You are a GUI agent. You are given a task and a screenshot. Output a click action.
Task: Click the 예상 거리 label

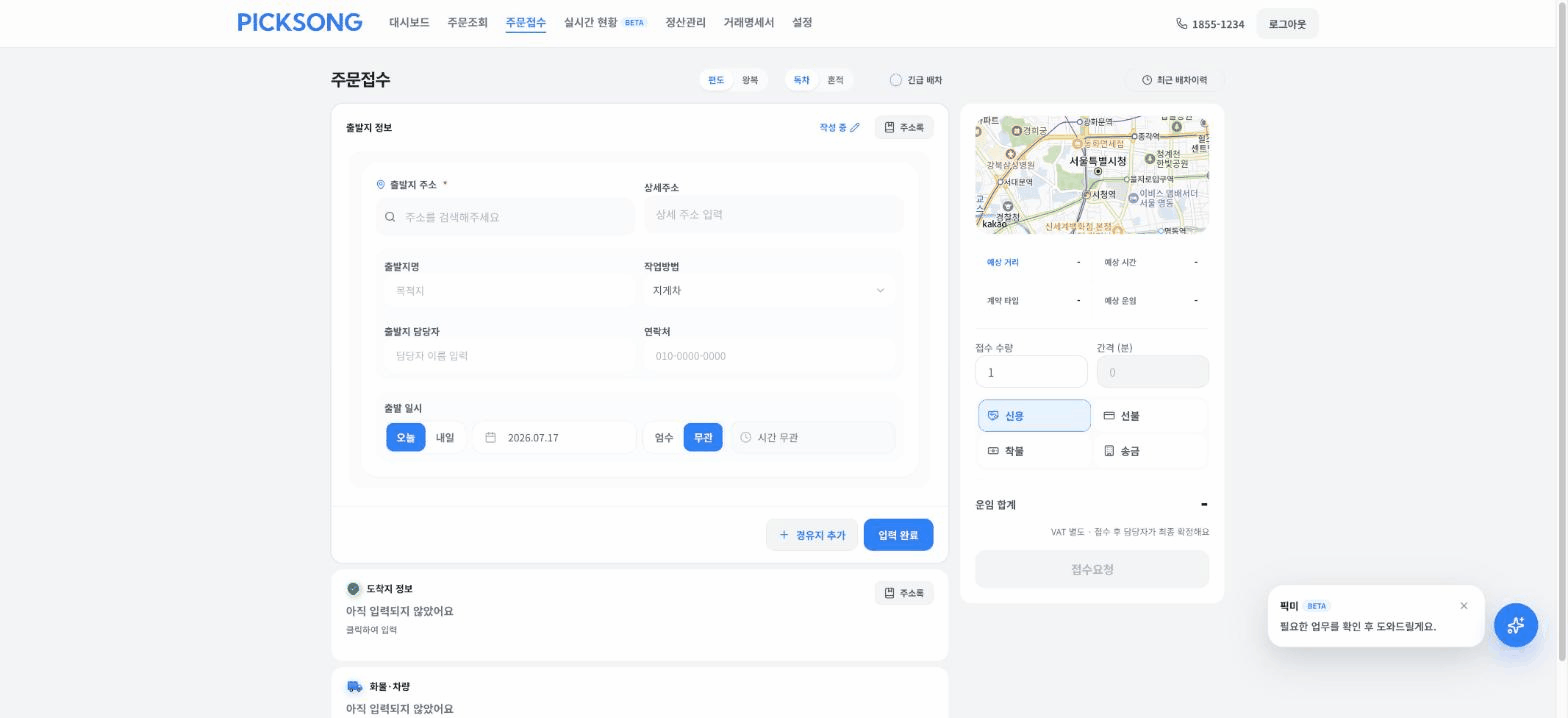[x=1003, y=262]
